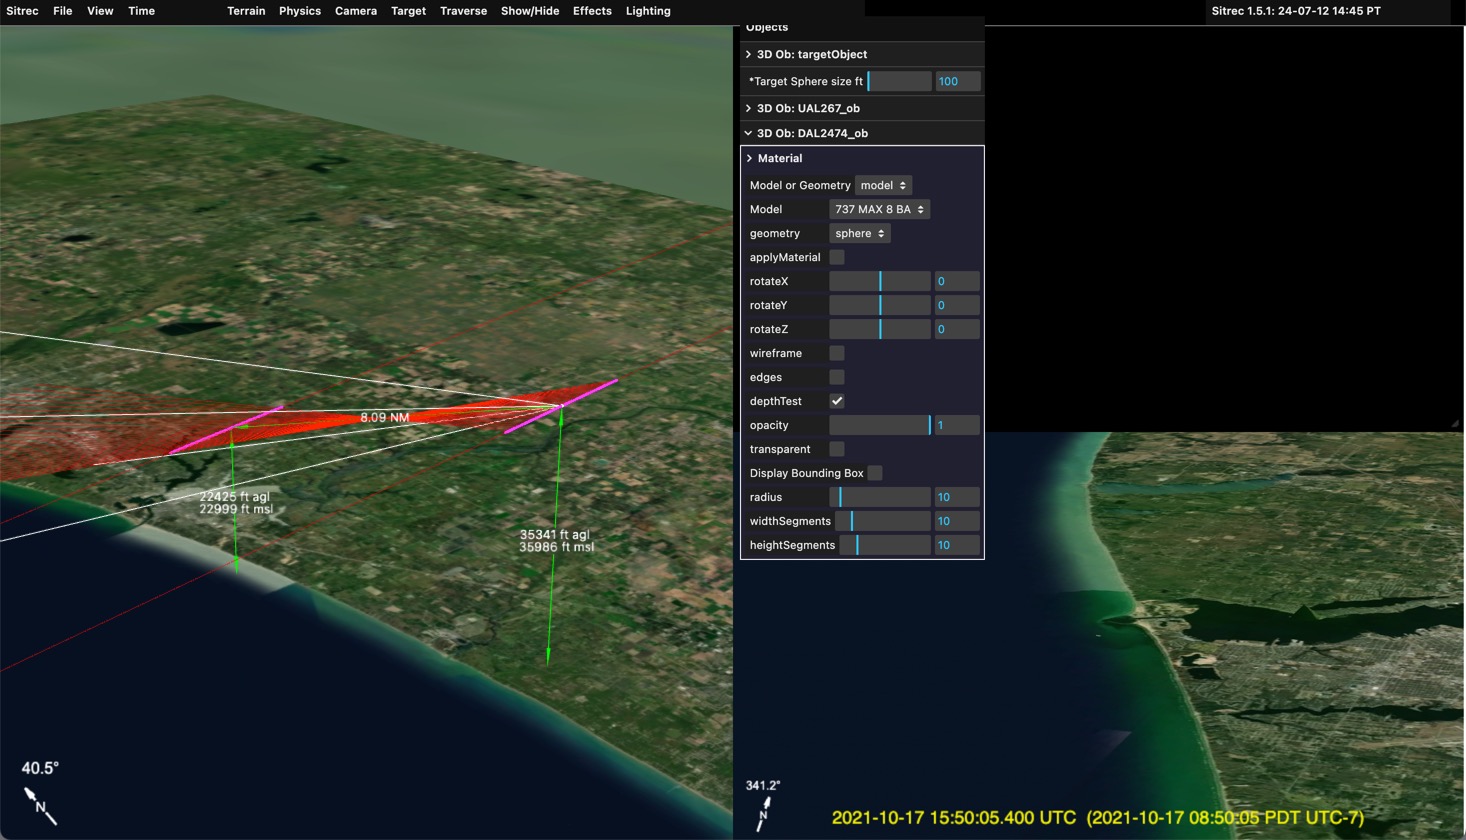Uncheck the depthTest checkbox
Screen dimensions: 1466x840
click(837, 401)
